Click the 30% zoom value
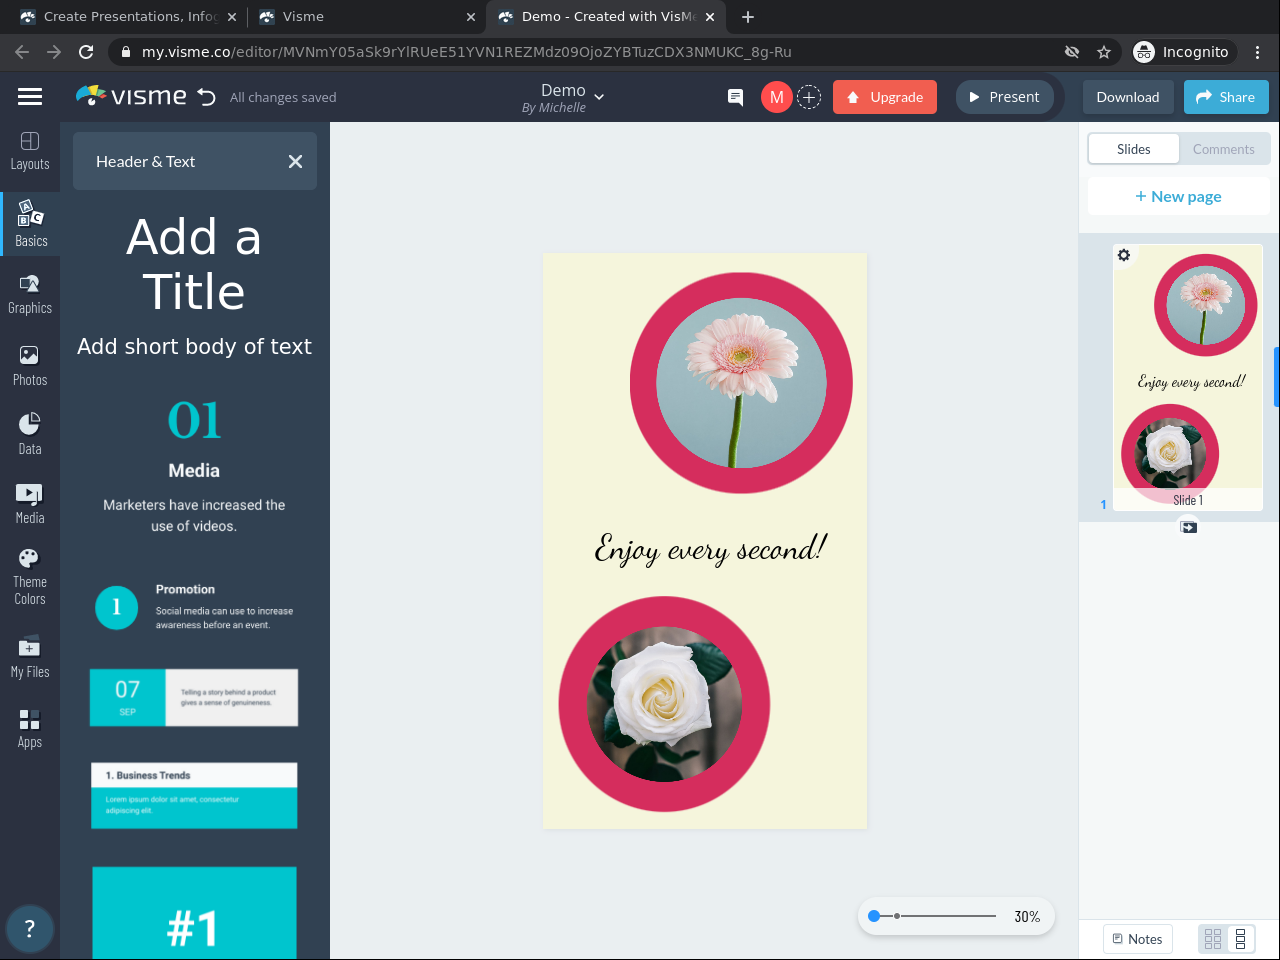This screenshot has width=1280, height=960. pyautogui.click(x=1027, y=916)
